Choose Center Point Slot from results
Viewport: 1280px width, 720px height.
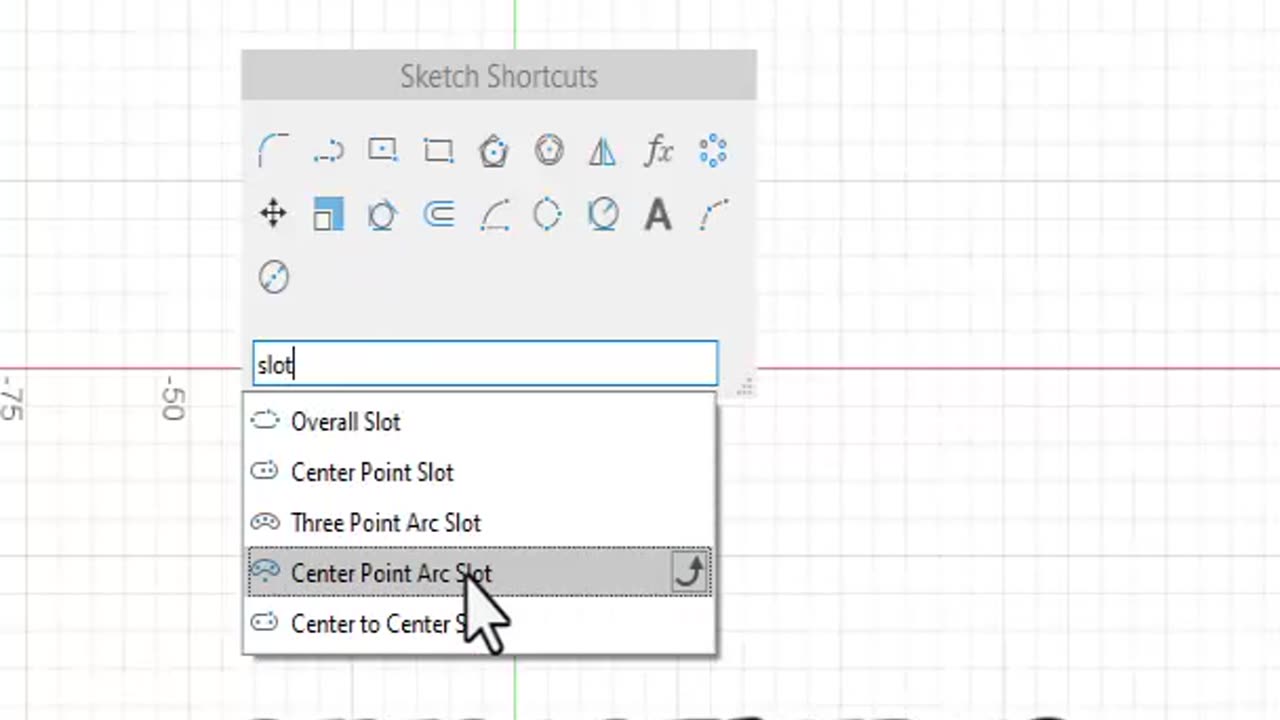click(x=481, y=472)
